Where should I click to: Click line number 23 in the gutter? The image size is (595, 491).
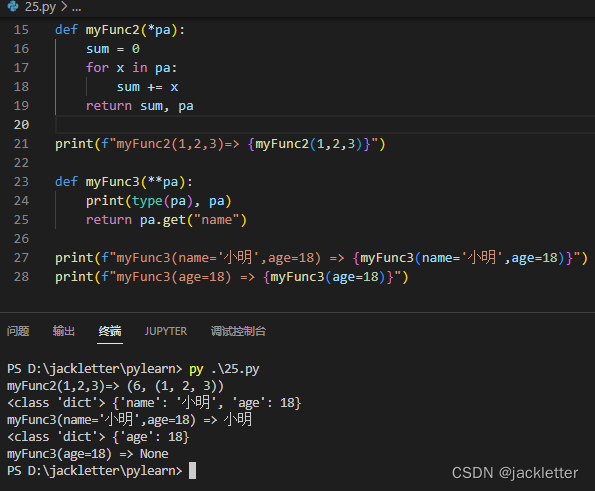[21, 181]
